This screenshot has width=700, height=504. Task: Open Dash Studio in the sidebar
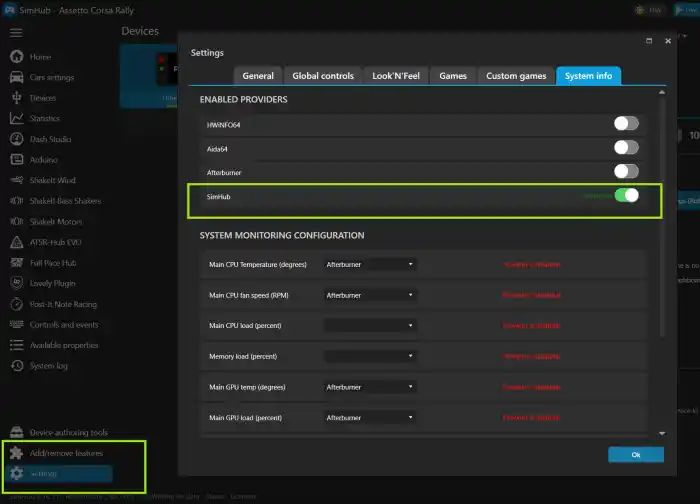(x=50, y=139)
